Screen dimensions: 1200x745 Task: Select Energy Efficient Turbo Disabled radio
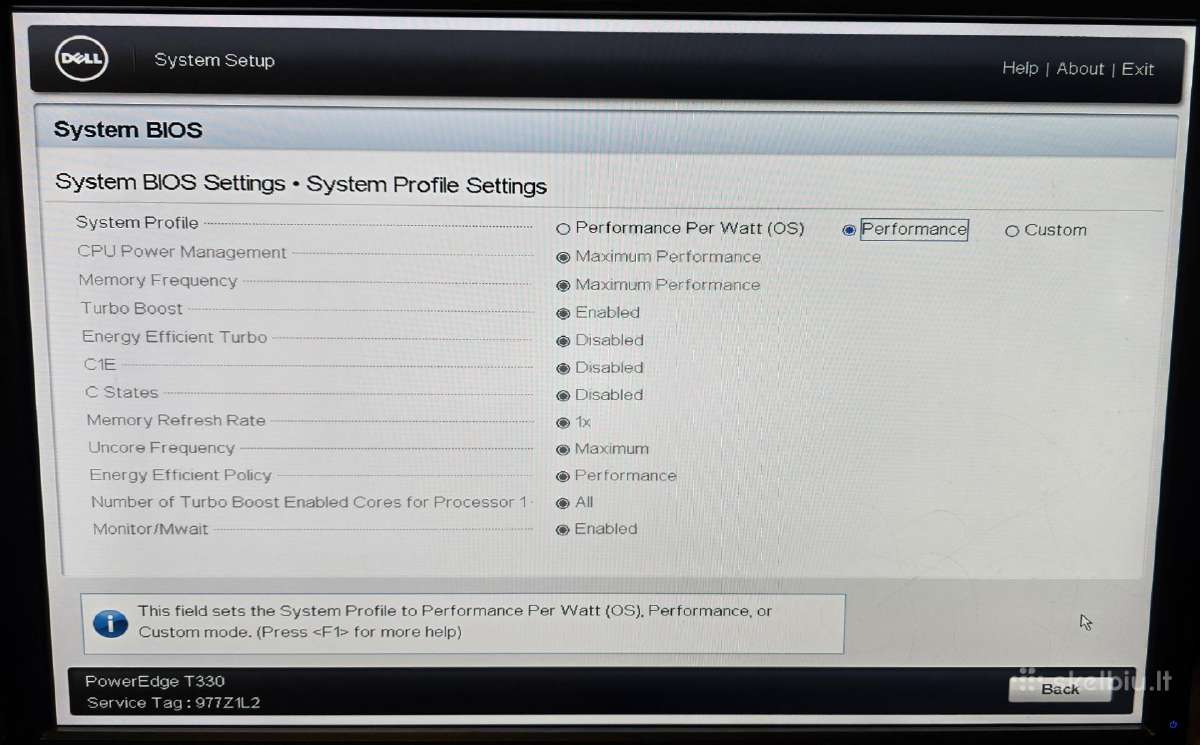563,341
